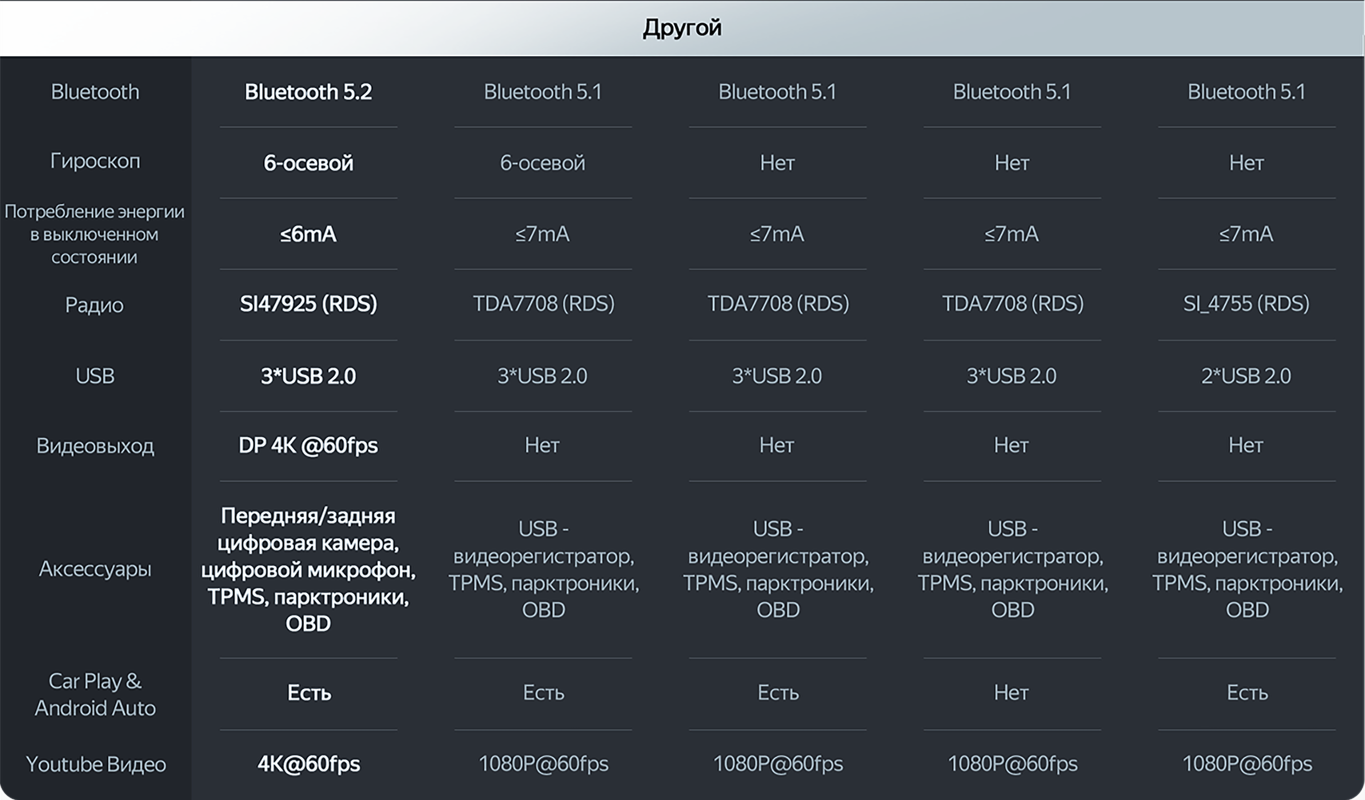Viewport: 1365px width, 800px height.
Task: Select the "DP 4K @60fps" video output cell
Action: [308, 445]
